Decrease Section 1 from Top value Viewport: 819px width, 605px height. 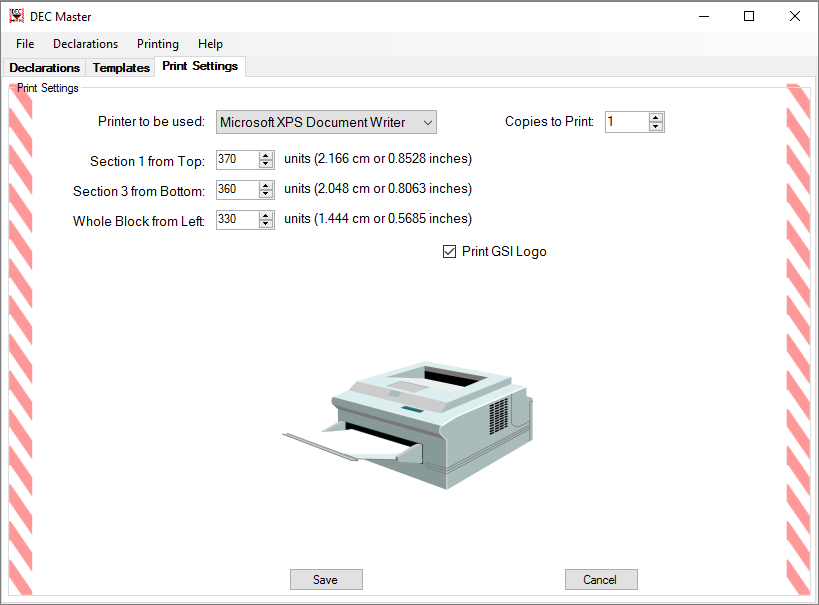pyautogui.click(x=266, y=164)
